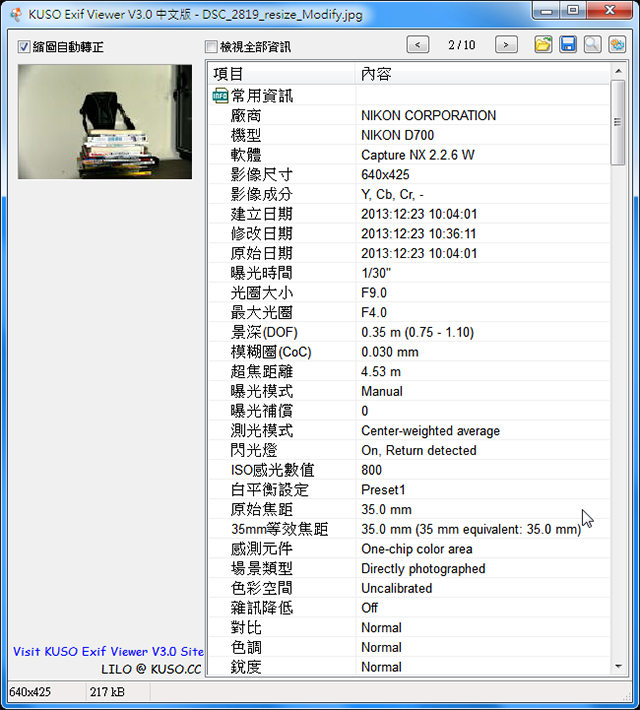Select the 色調 row

(409, 647)
